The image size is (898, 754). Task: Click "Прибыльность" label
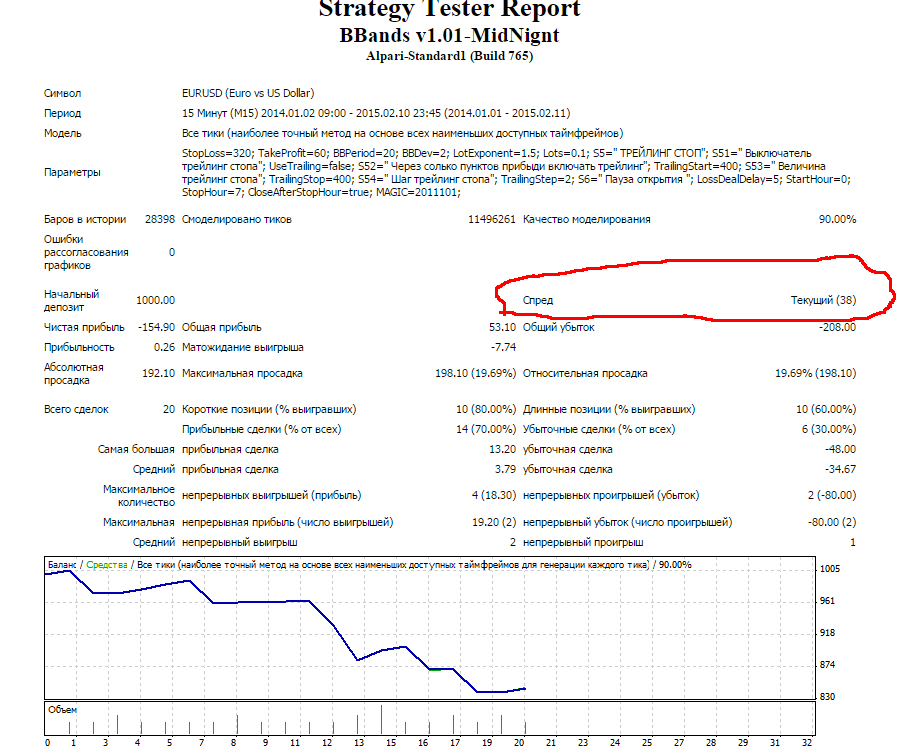tap(79, 348)
